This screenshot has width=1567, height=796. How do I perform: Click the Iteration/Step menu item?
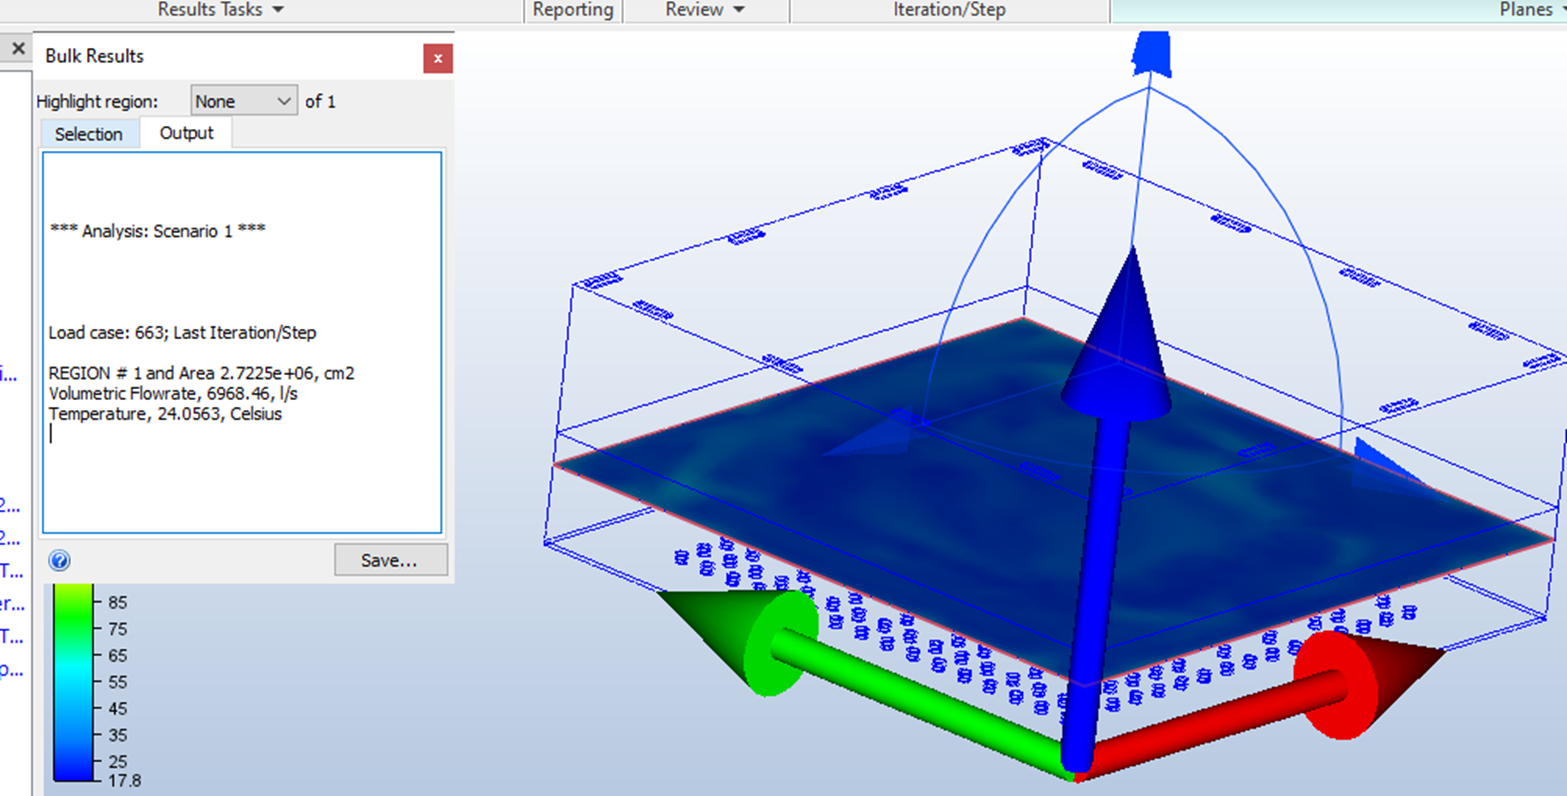click(948, 10)
